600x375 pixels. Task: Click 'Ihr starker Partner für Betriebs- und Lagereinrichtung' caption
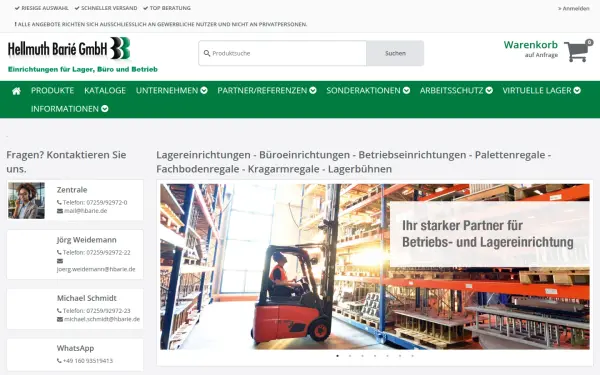click(x=488, y=234)
